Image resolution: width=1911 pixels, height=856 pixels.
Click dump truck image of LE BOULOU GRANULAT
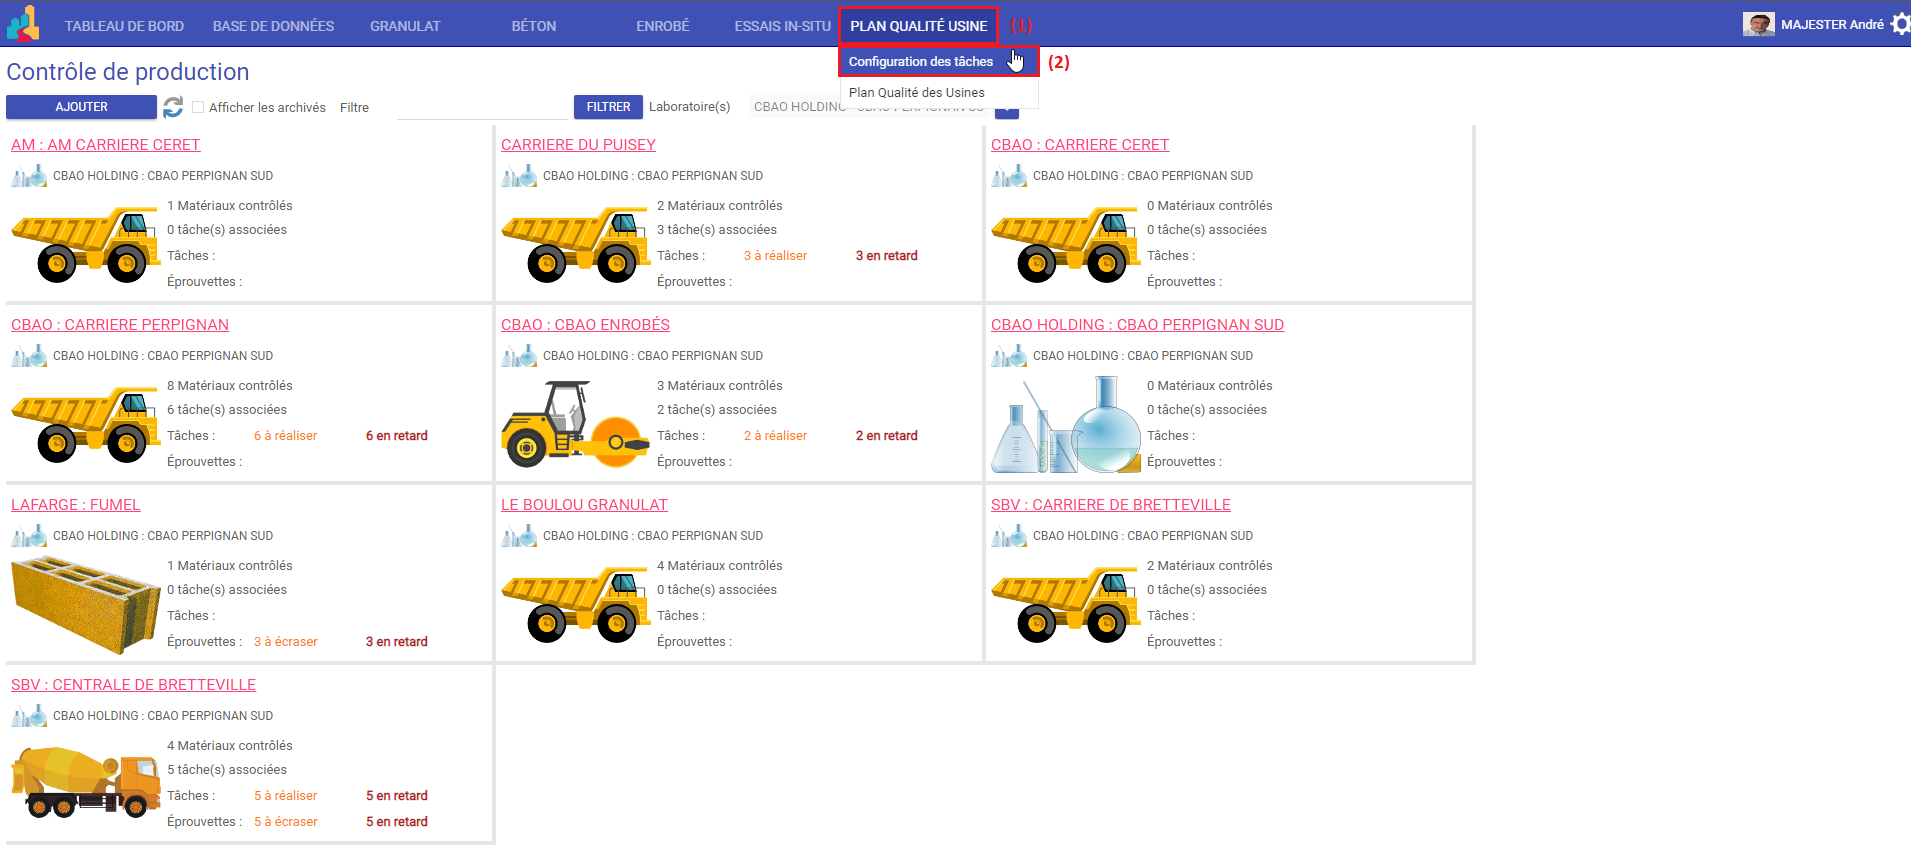click(x=576, y=604)
